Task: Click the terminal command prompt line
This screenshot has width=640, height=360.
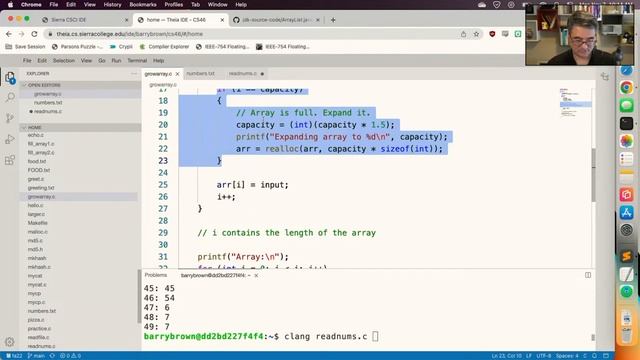Action: click(261, 337)
